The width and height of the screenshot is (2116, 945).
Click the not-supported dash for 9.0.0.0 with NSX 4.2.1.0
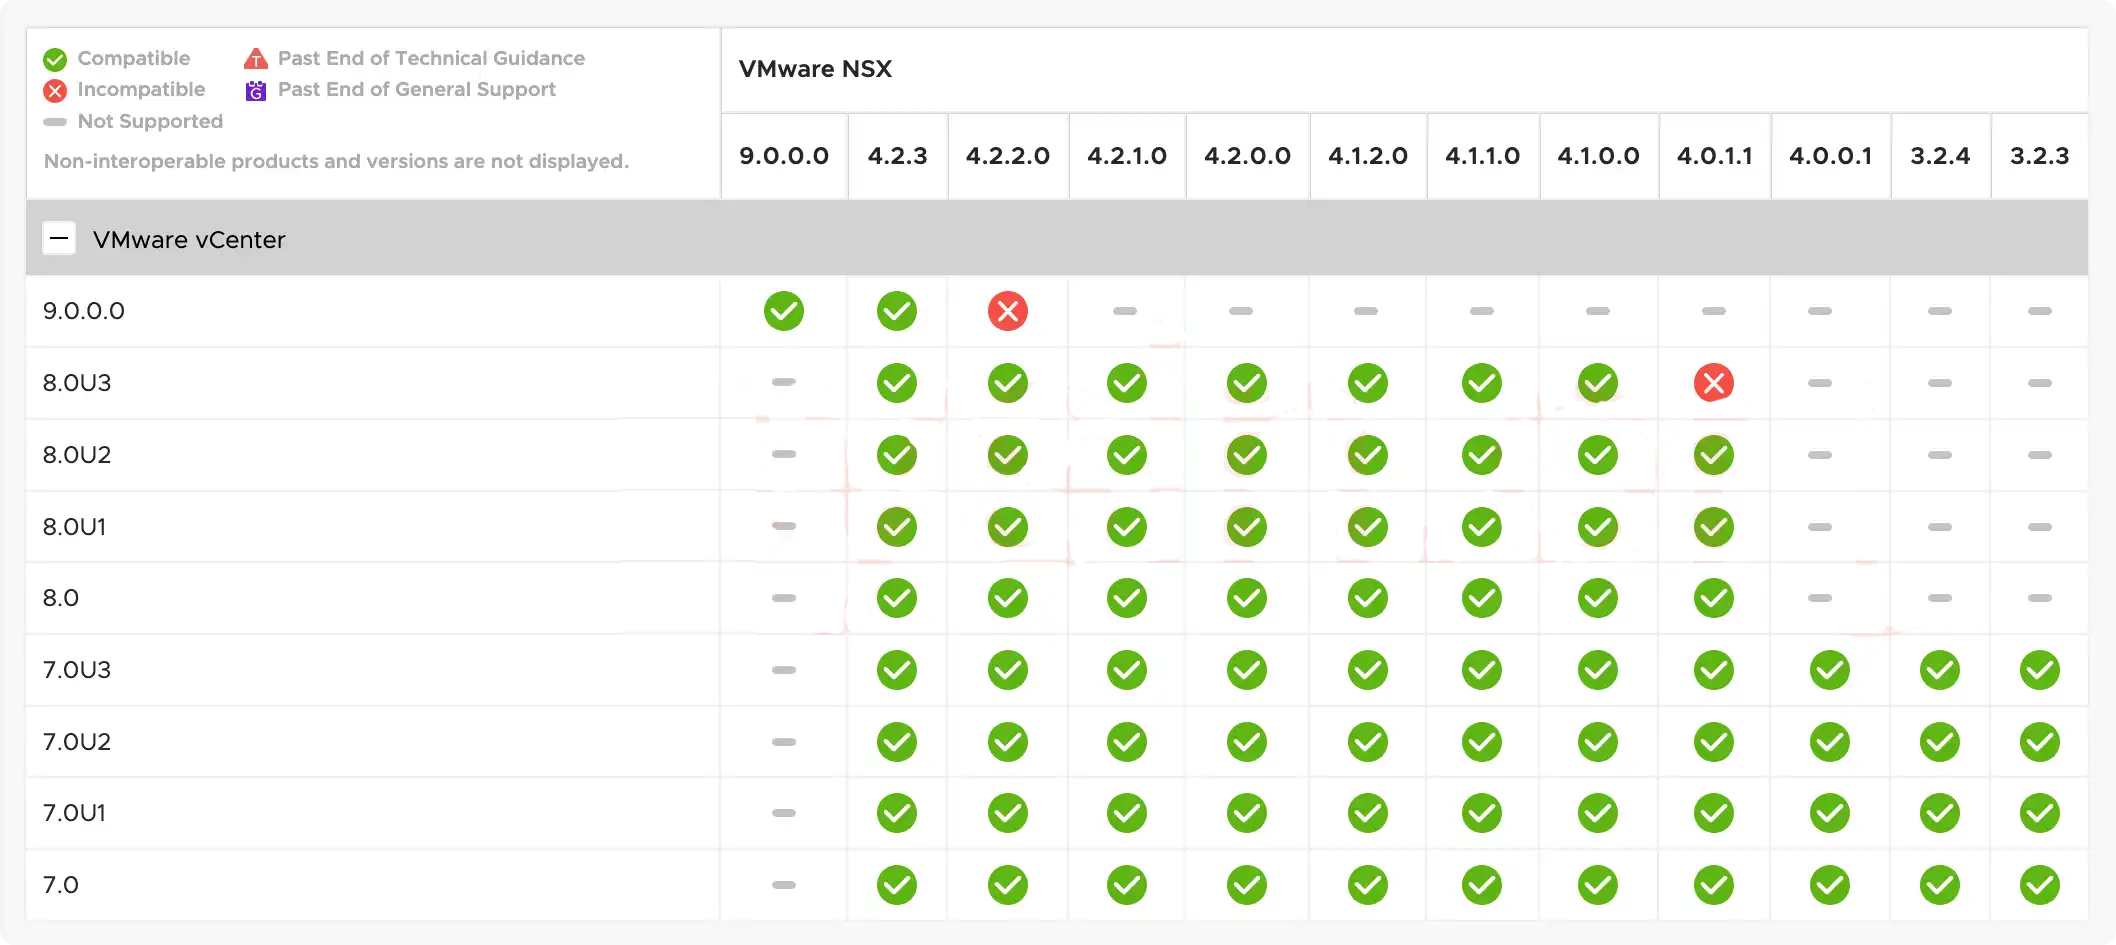1126,311
